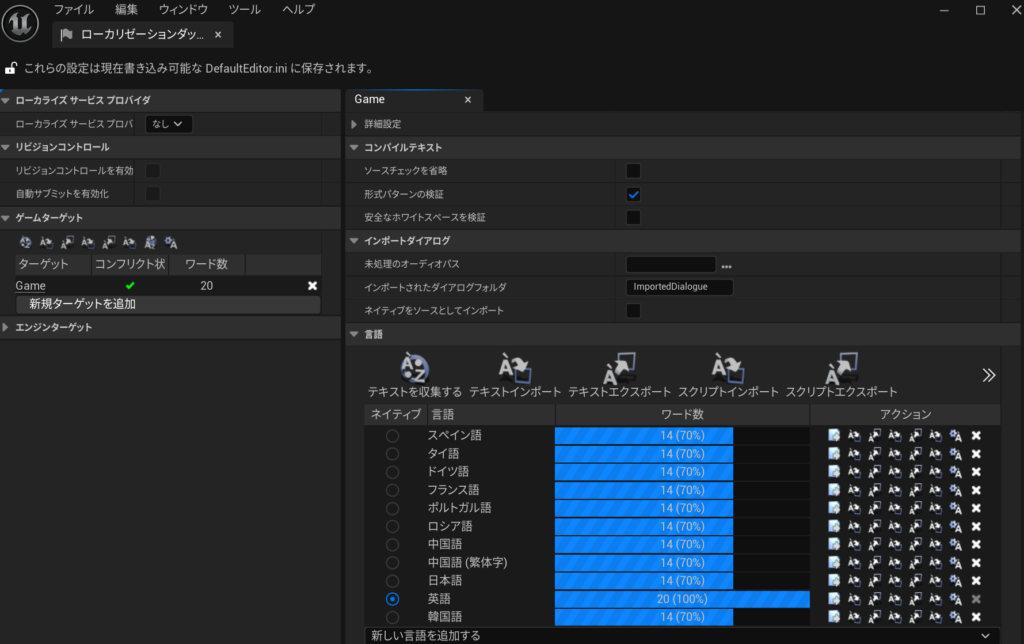Image resolution: width=1024 pixels, height=644 pixels.
Task: Uncheck 形式パターンの検証 checkbox
Action: point(633,194)
